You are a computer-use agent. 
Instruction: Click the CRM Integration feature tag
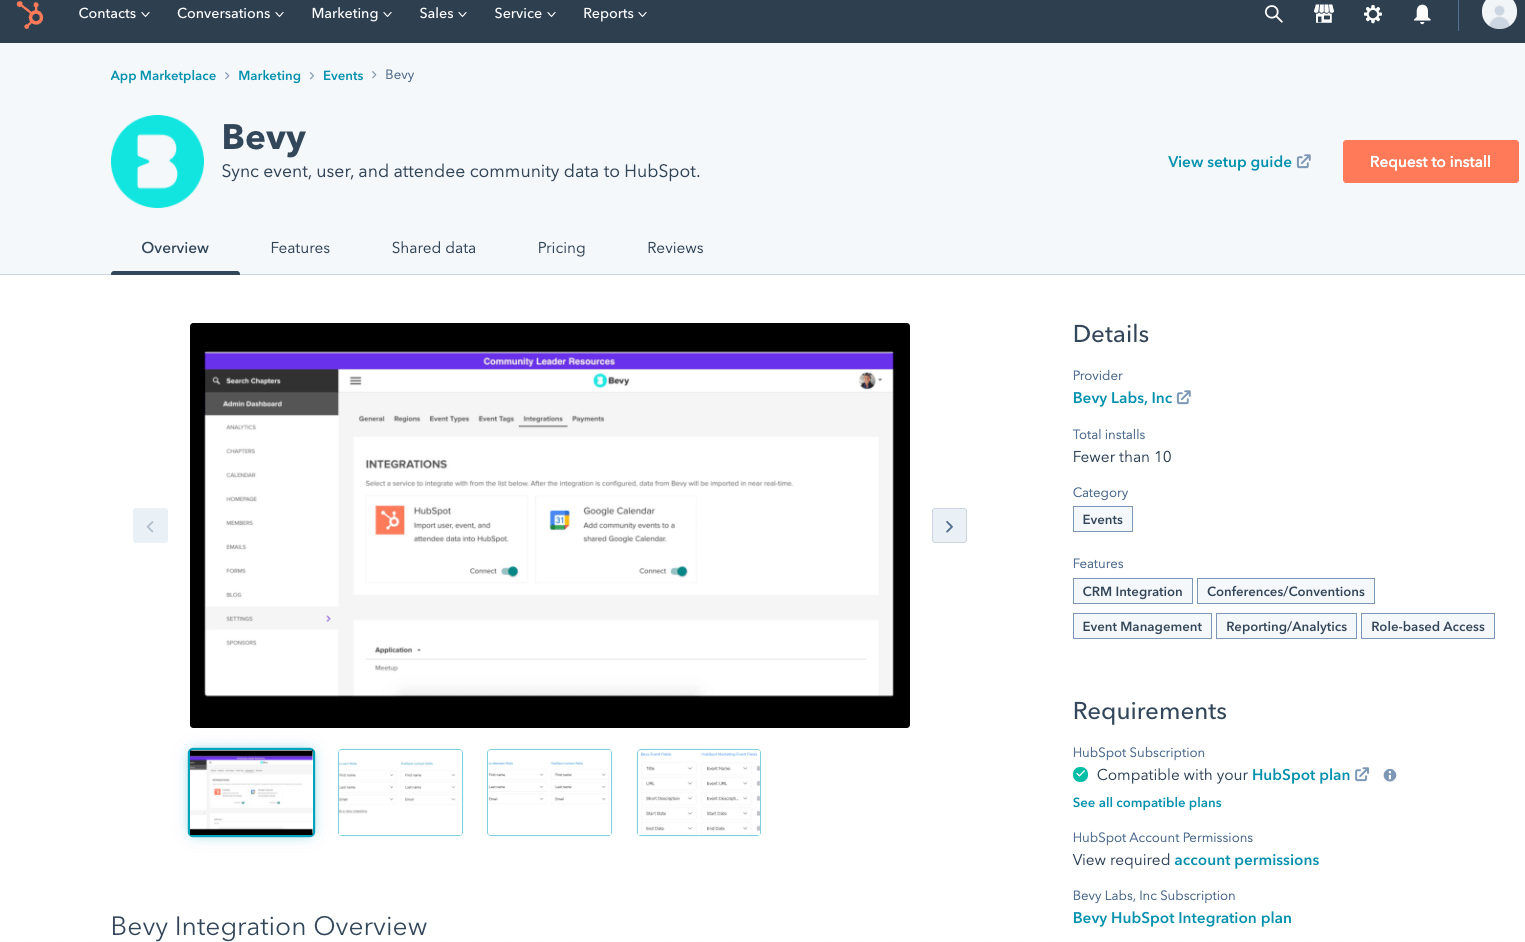1132,592
